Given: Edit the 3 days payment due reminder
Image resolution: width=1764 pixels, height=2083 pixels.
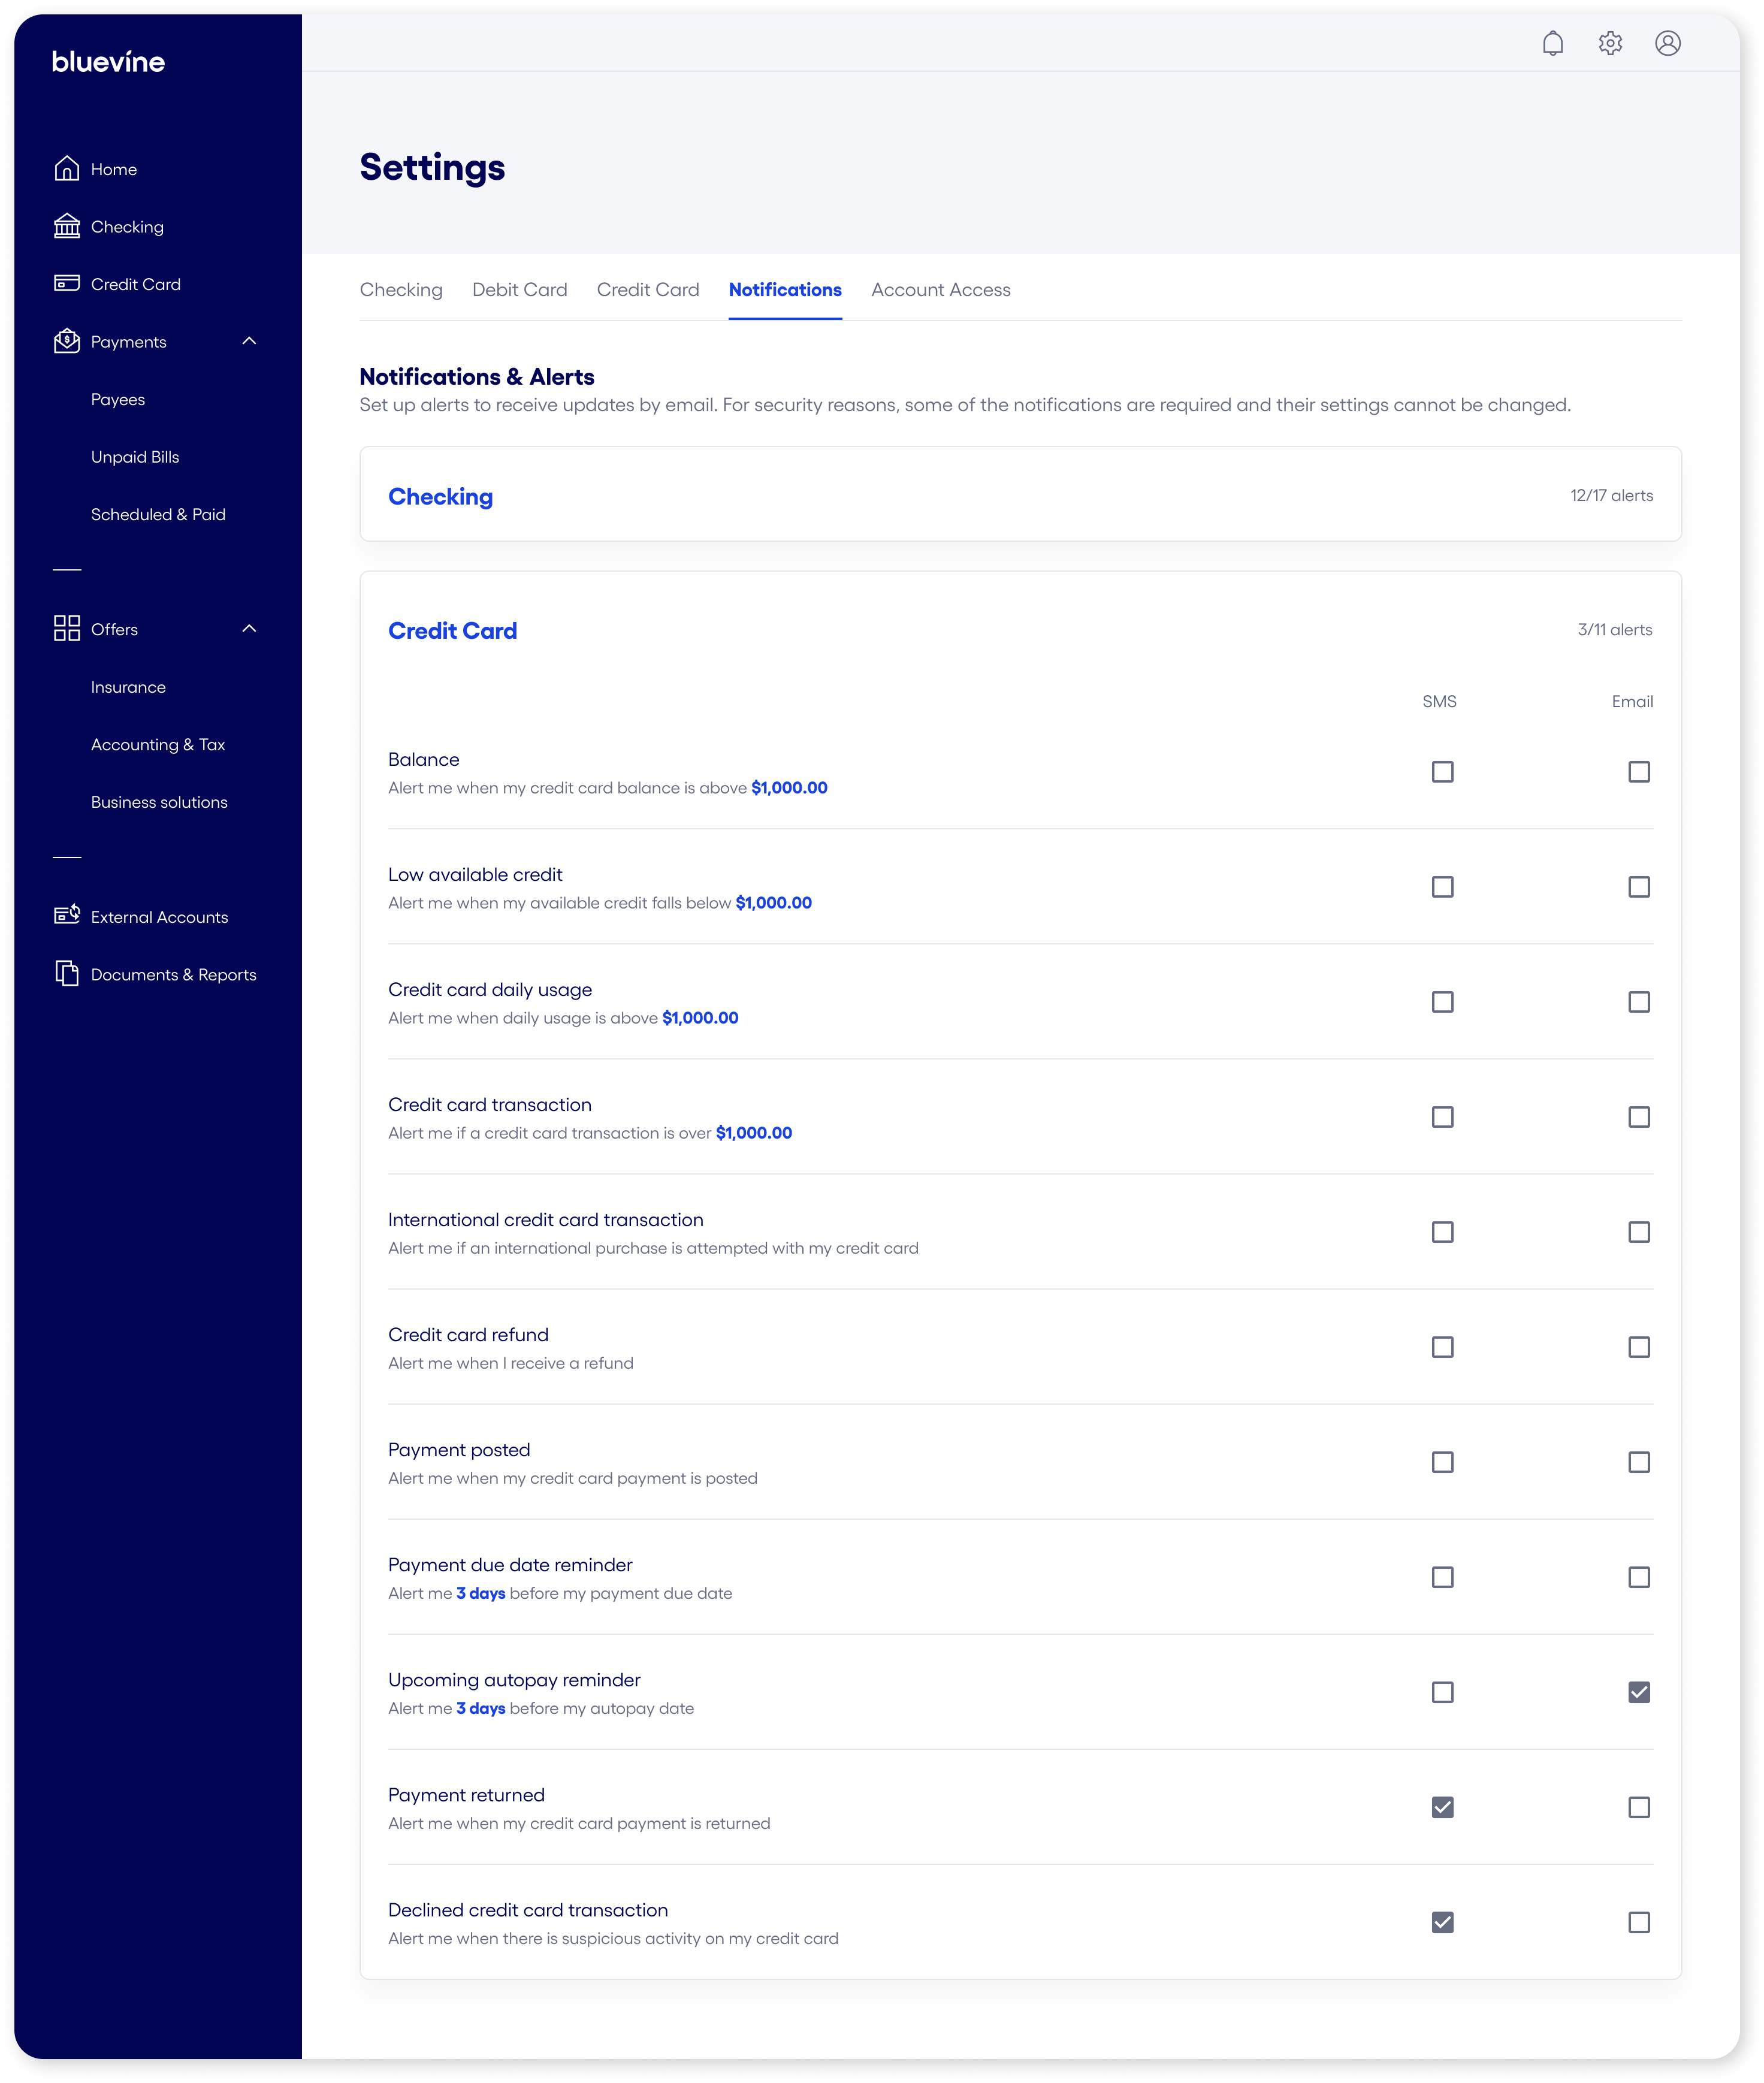Looking at the screenshot, I should coord(480,1593).
